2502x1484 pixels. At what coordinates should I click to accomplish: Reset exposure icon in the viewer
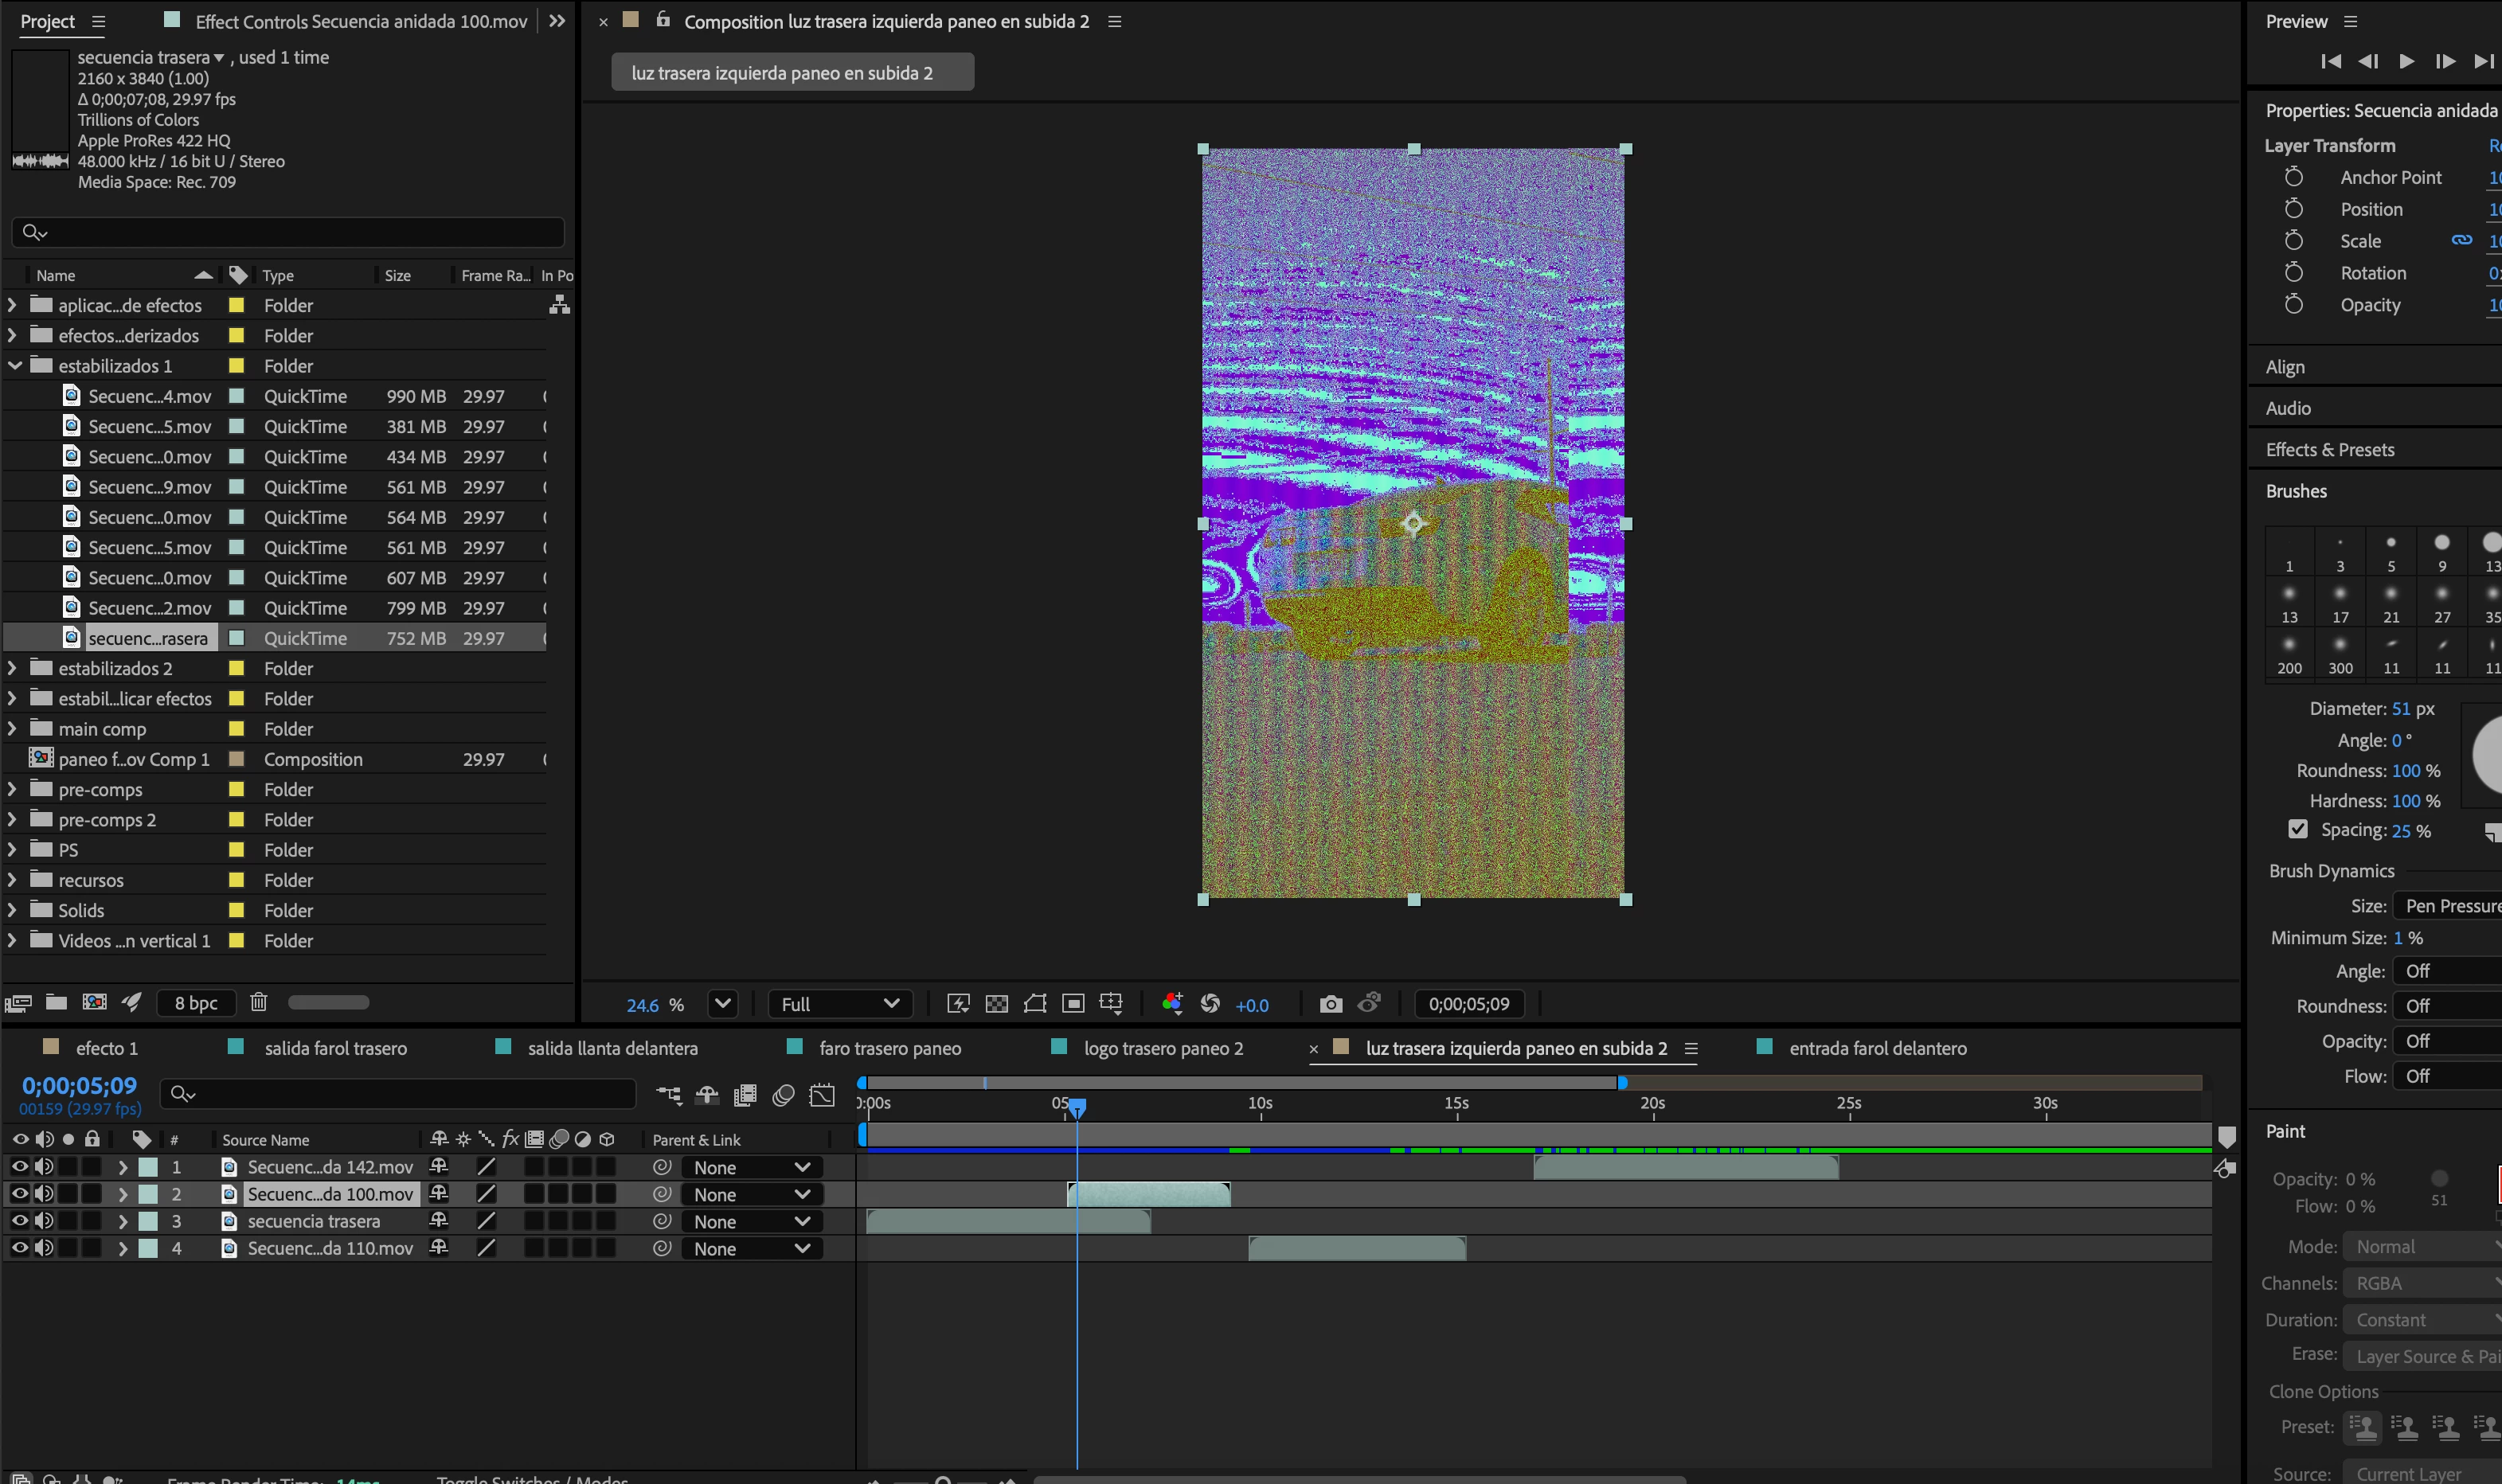1210,1004
